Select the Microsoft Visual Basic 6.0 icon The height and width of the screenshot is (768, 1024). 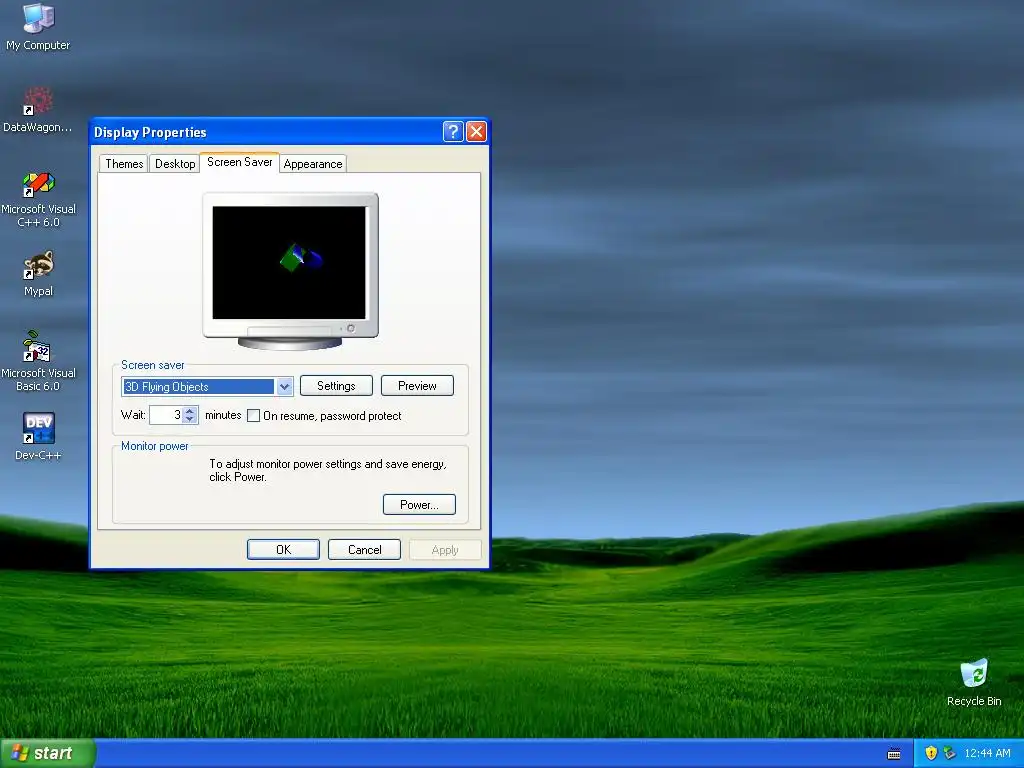click(38, 361)
